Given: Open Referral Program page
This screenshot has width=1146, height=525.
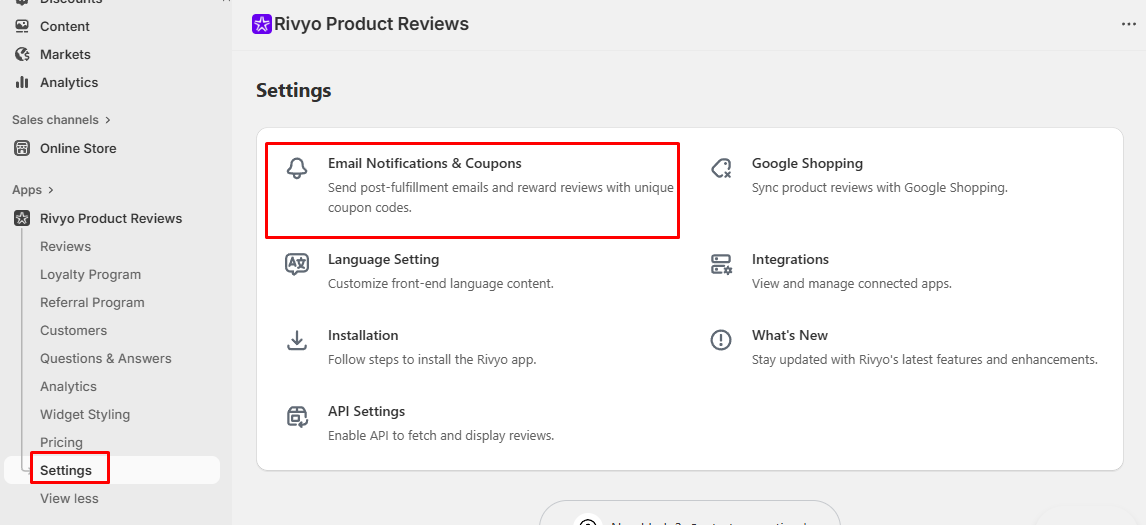Looking at the screenshot, I should 92,303.
